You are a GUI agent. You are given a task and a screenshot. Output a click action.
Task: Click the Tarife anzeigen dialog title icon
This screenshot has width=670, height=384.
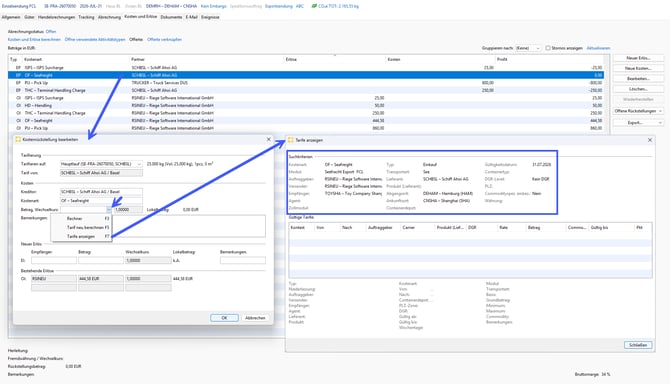click(291, 140)
